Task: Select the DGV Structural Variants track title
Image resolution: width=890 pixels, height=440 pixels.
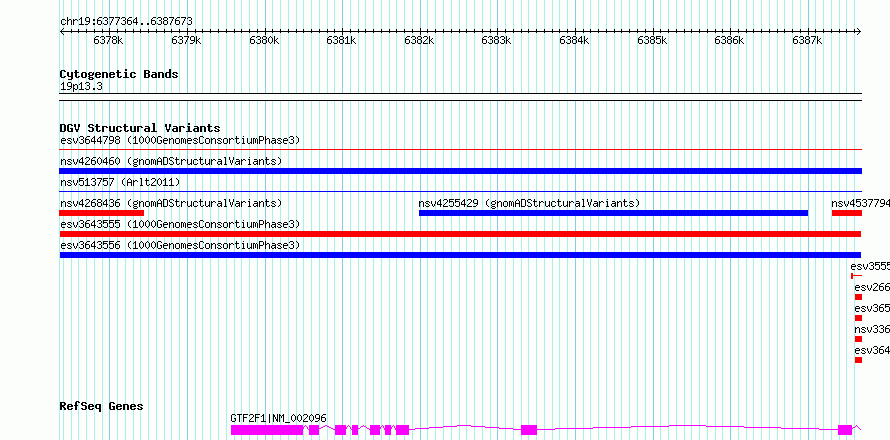Action: pos(140,128)
